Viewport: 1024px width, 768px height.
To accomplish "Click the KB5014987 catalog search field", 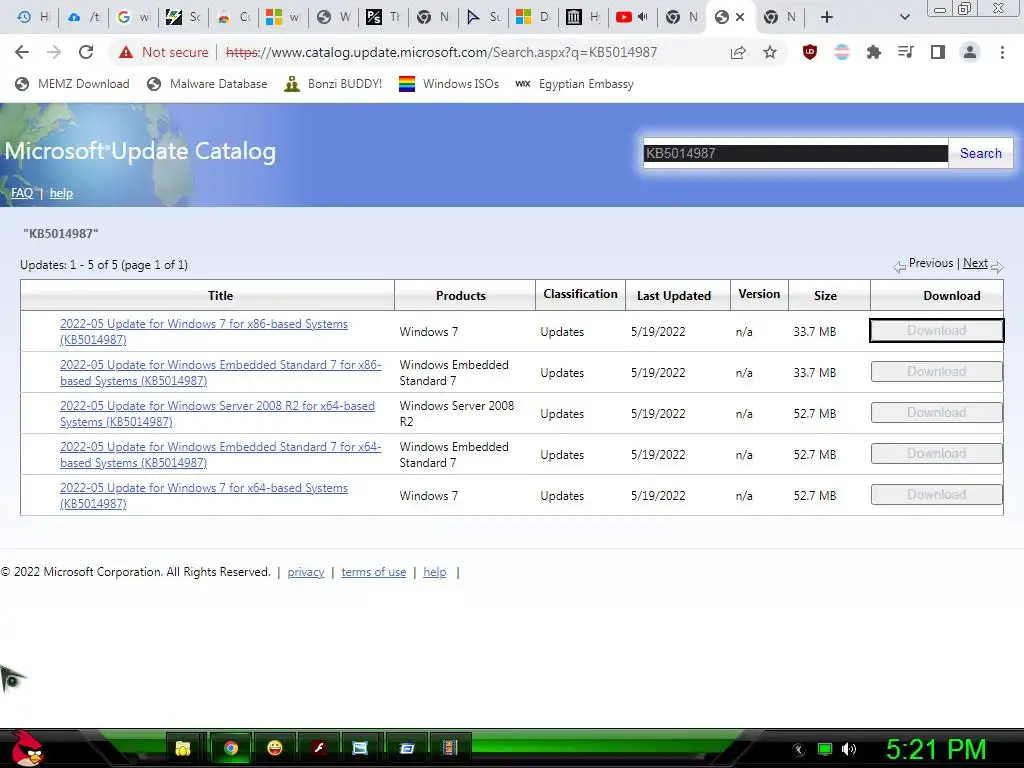I will coord(795,153).
